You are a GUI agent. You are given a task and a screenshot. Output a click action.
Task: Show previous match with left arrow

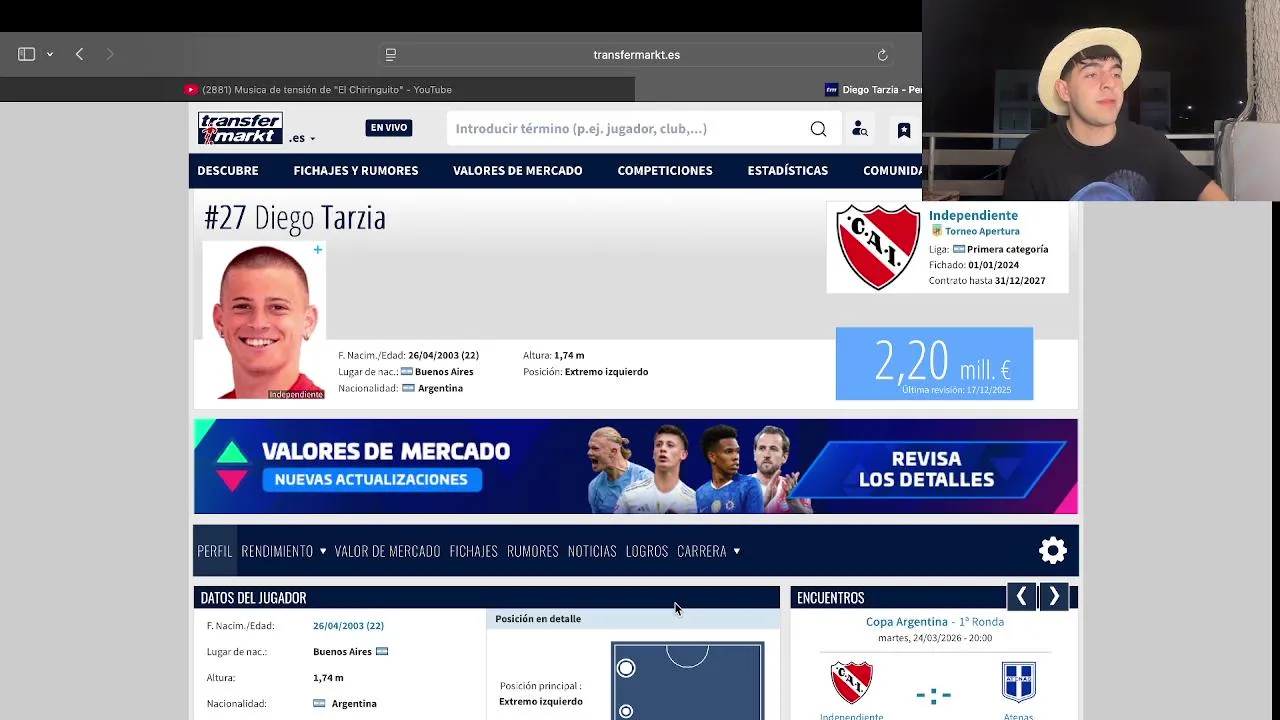coord(1021,597)
